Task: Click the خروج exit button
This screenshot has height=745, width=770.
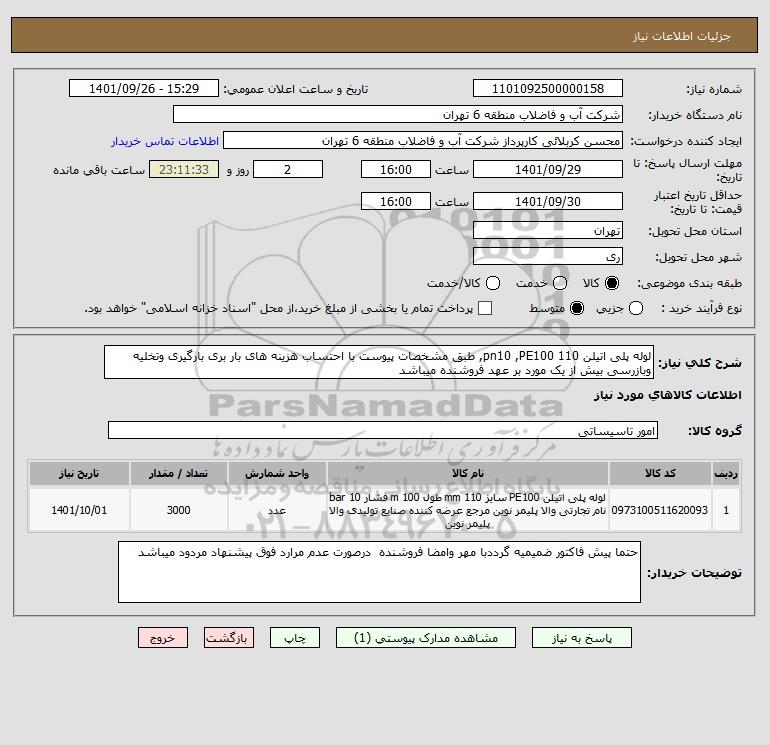Action: [x=163, y=637]
